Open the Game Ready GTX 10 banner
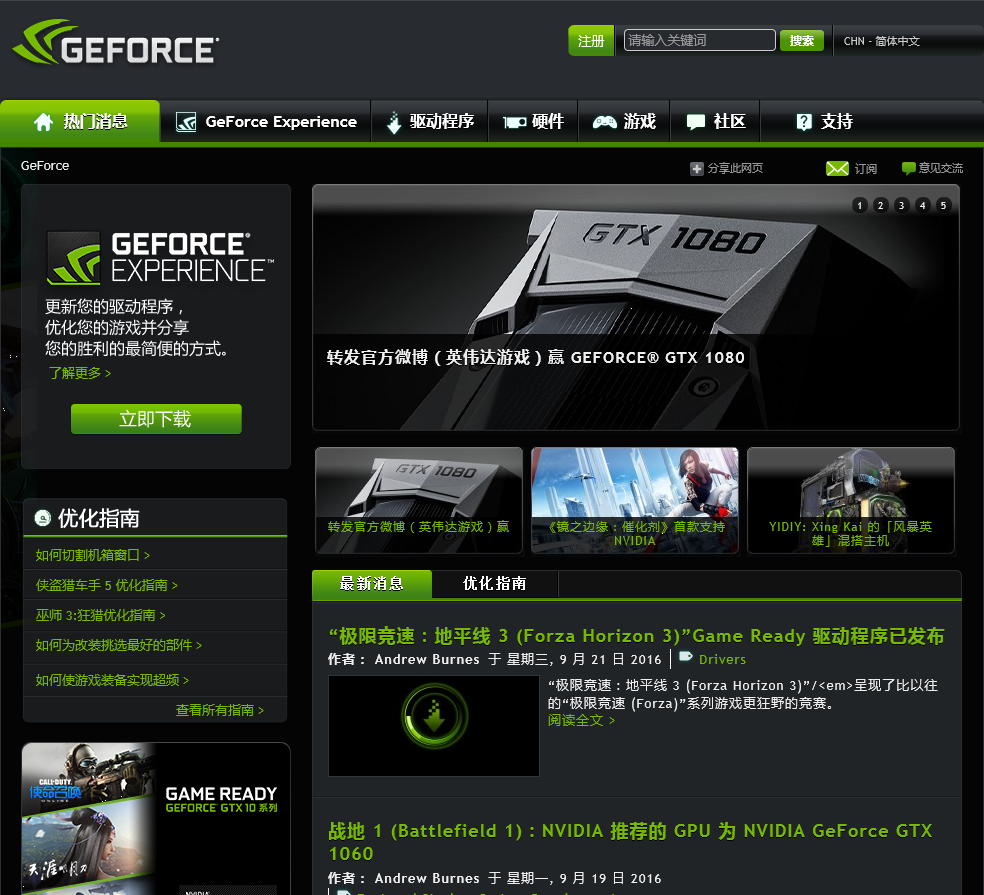The height and width of the screenshot is (895, 984). coord(156,818)
